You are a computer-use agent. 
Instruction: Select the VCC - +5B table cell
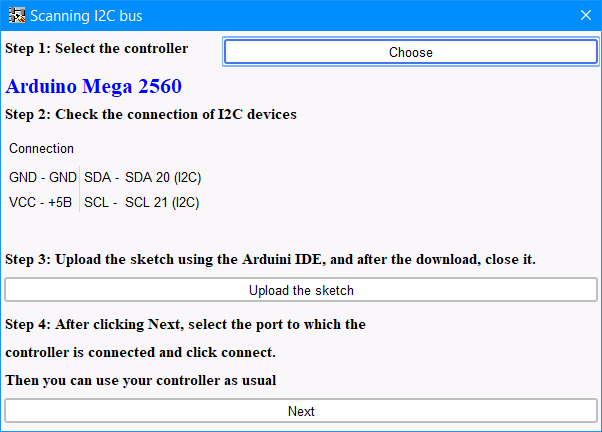click(40, 202)
